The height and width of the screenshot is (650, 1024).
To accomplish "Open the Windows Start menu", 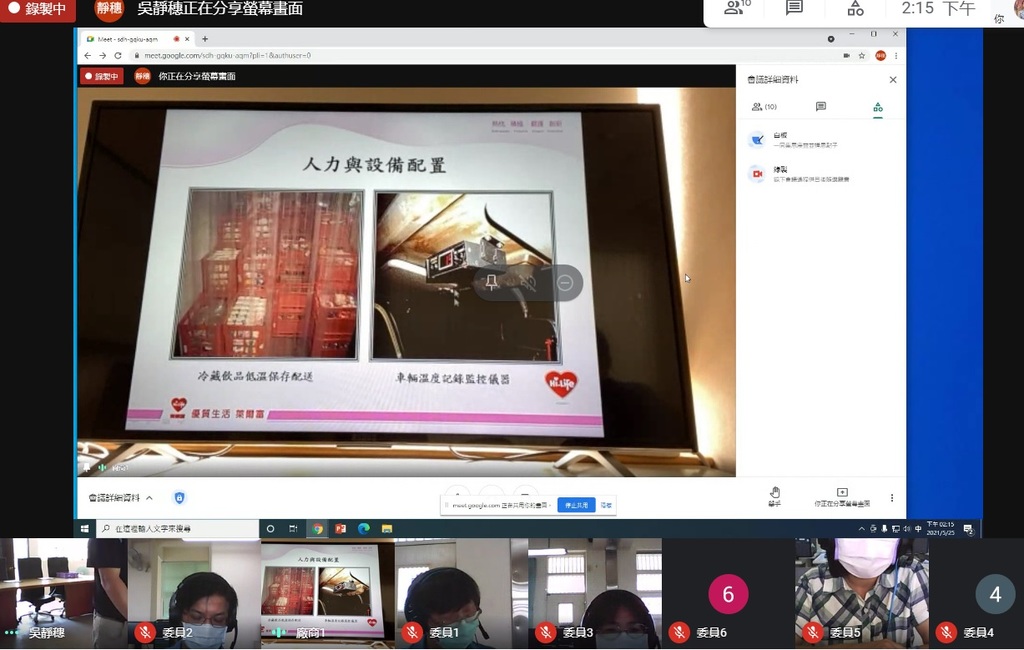I will (85, 528).
